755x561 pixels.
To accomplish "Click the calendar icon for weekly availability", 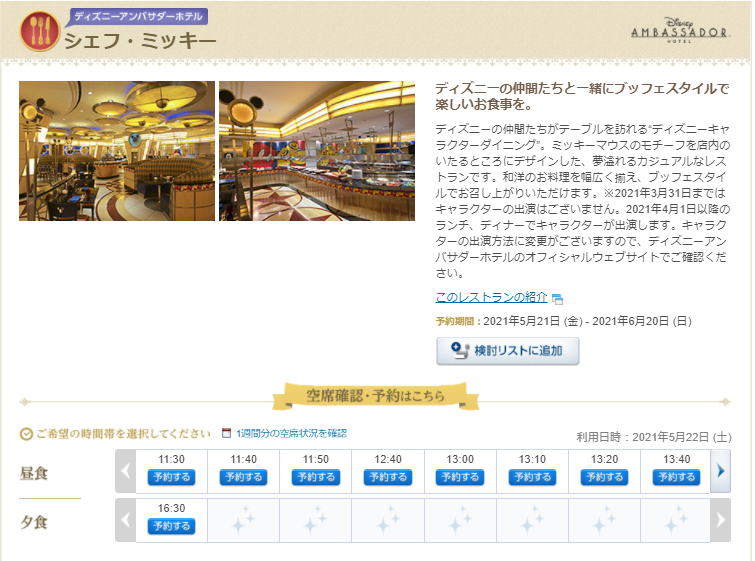I will (x=226, y=433).
